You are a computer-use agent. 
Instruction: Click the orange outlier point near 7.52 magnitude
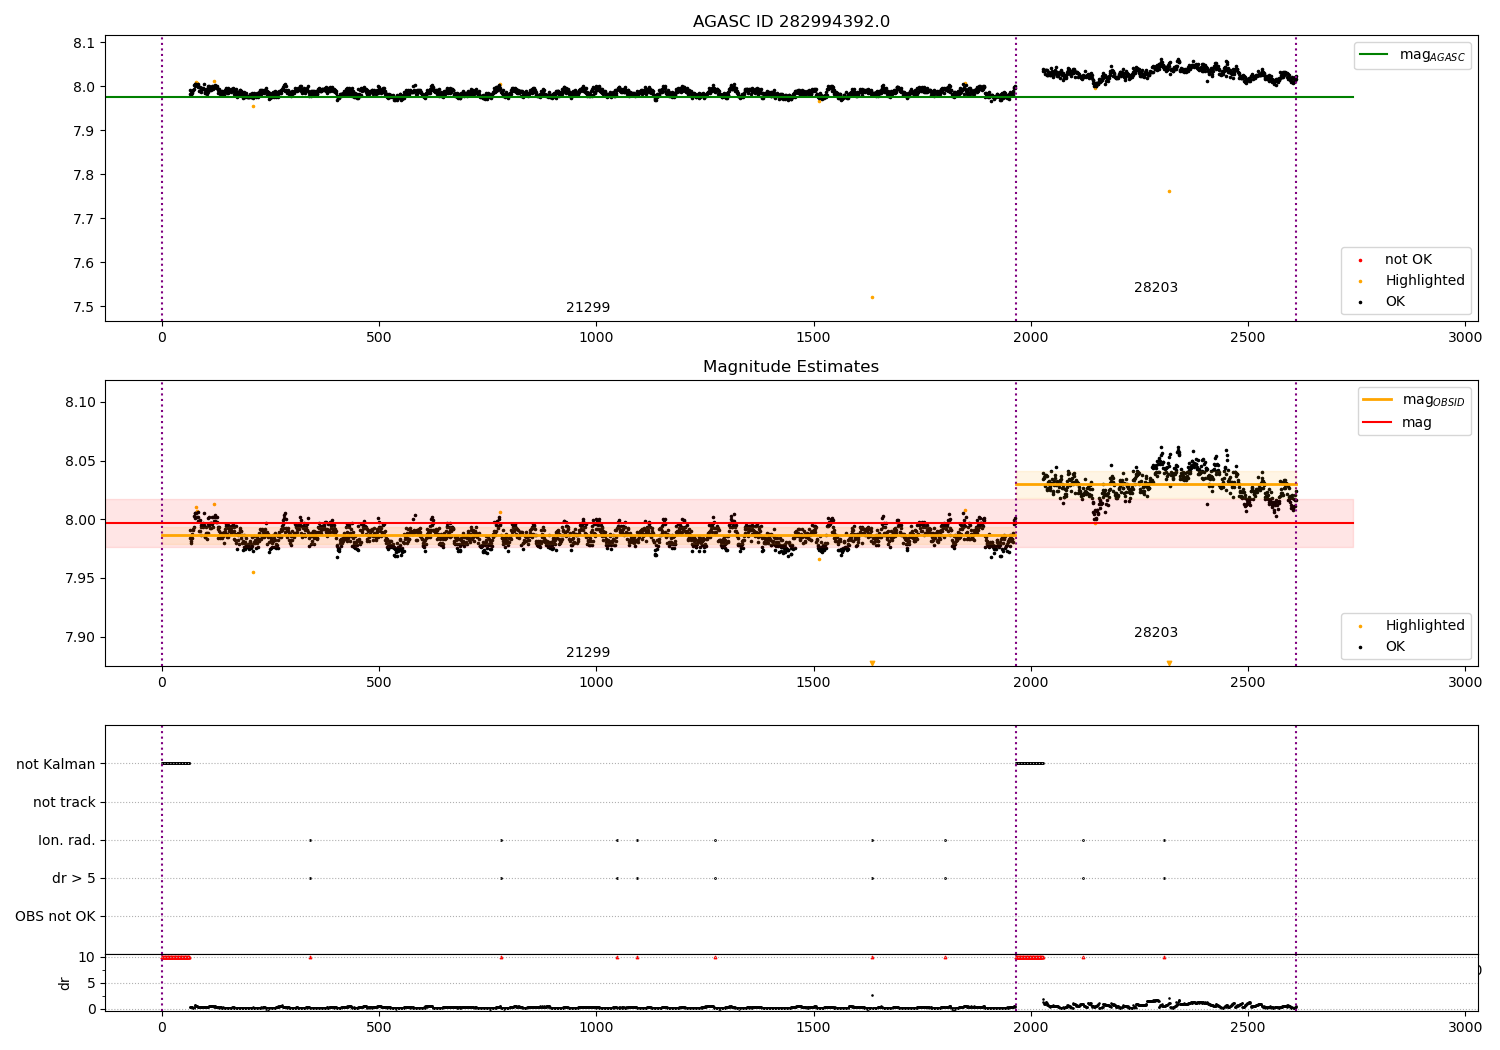pyautogui.click(x=872, y=297)
